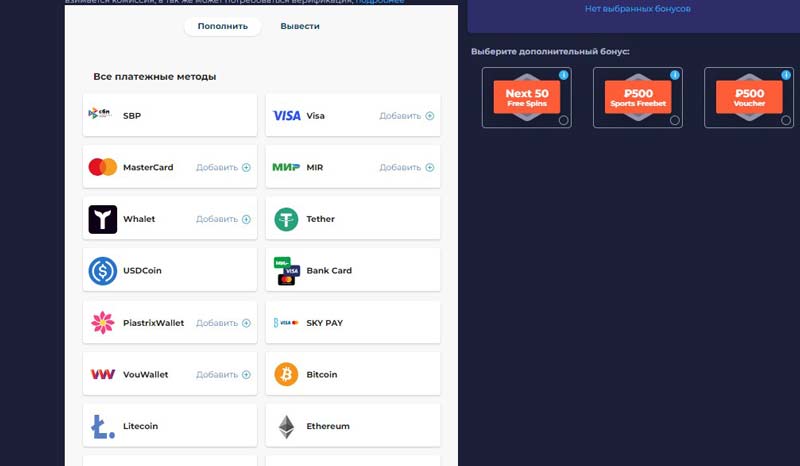Select the ₽500 Sports Freebet radio button
800x466 pixels.
(675, 120)
